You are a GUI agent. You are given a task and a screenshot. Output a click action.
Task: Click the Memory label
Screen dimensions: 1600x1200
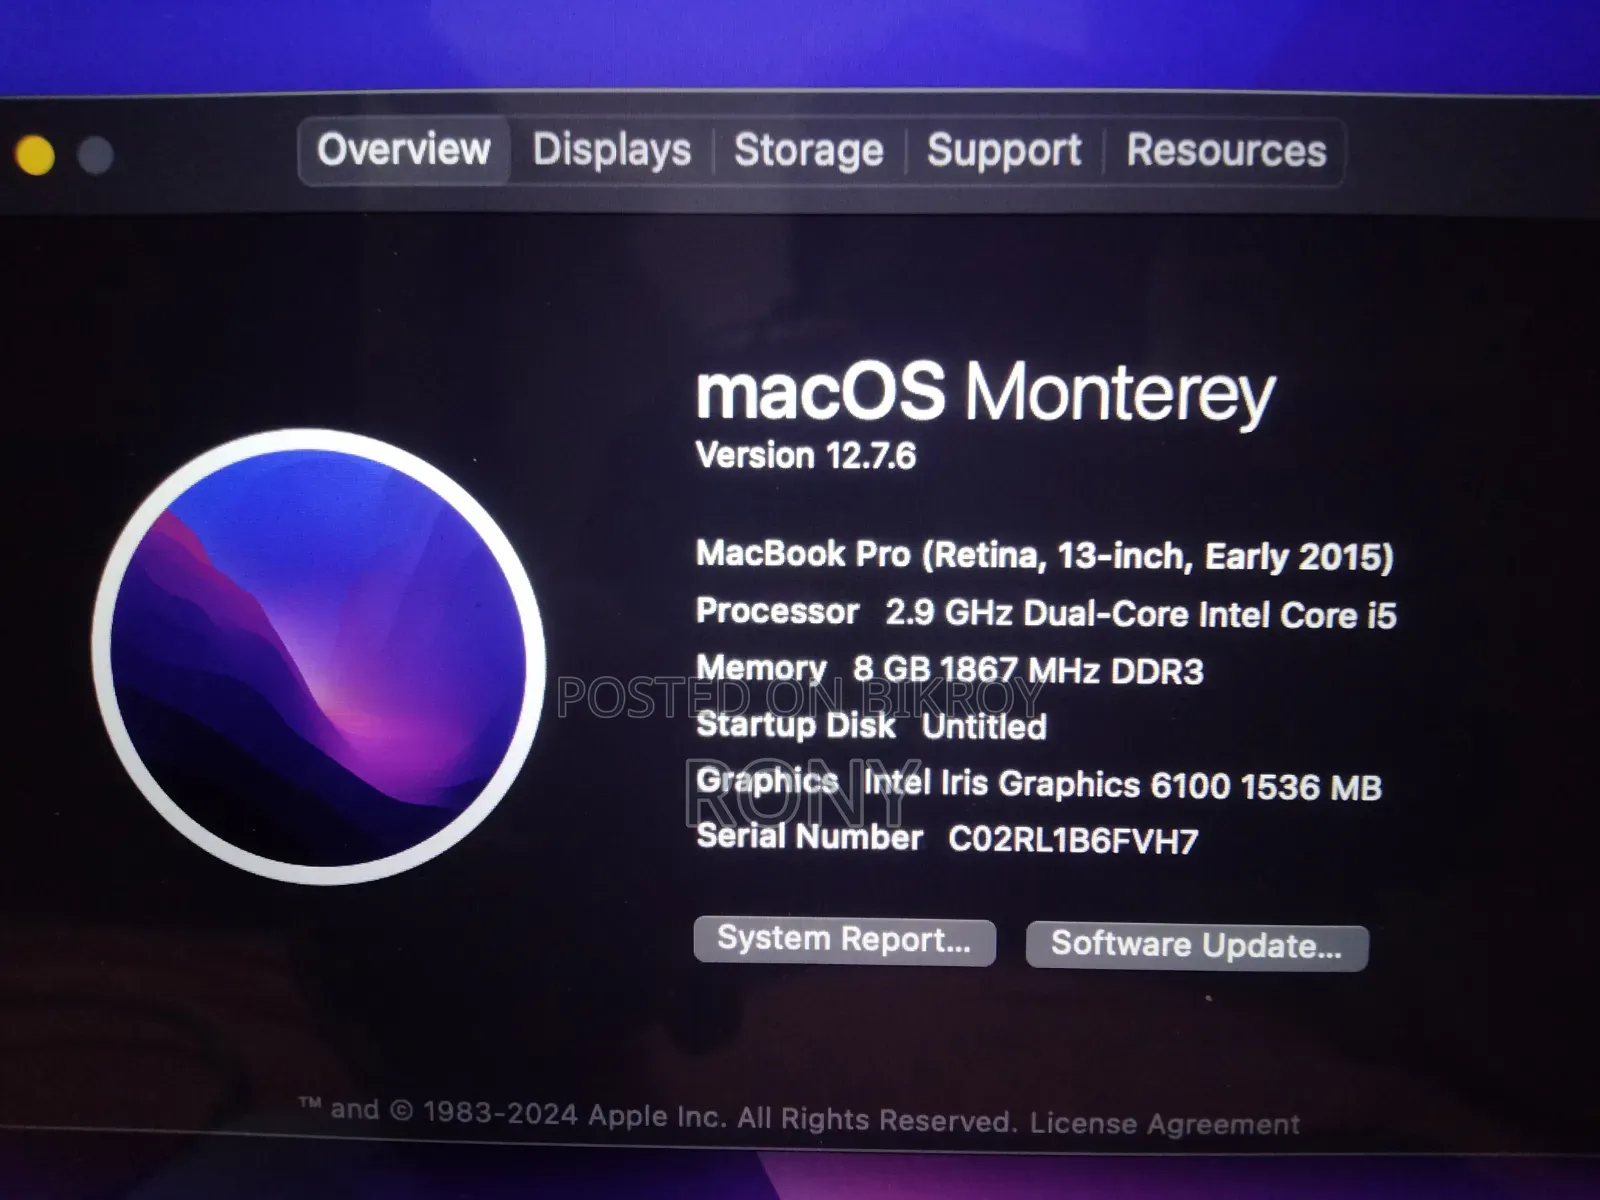761,668
